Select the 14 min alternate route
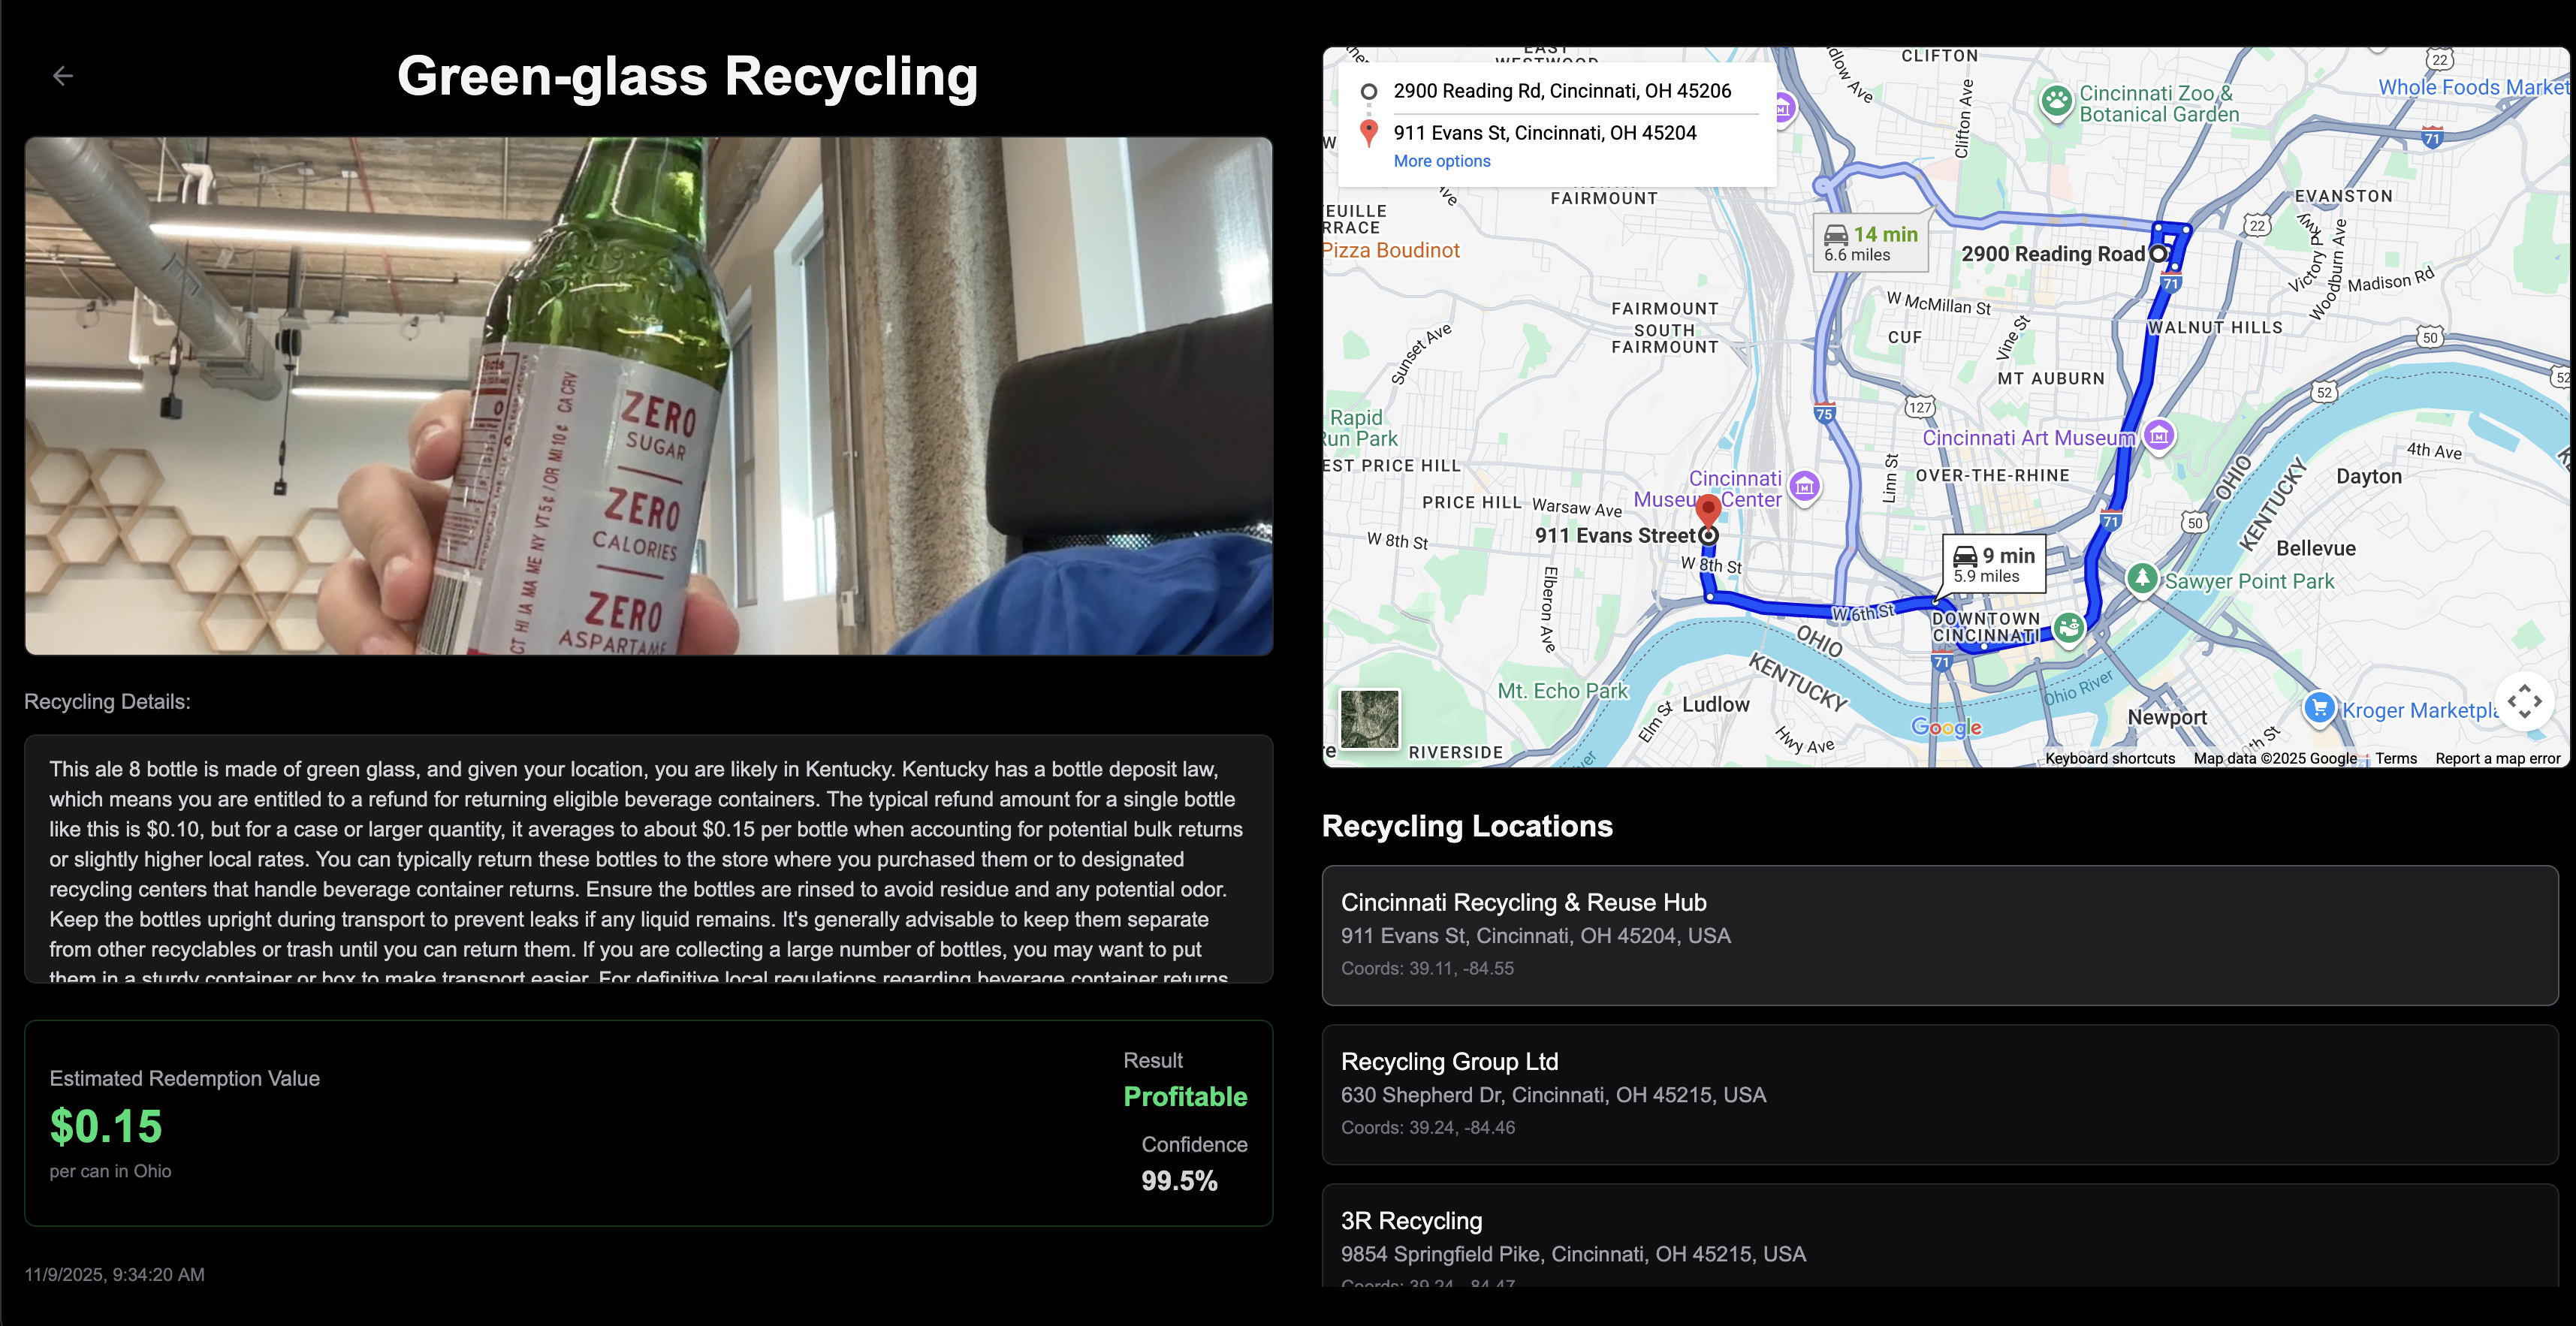The image size is (2576, 1326). click(1870, 243)
